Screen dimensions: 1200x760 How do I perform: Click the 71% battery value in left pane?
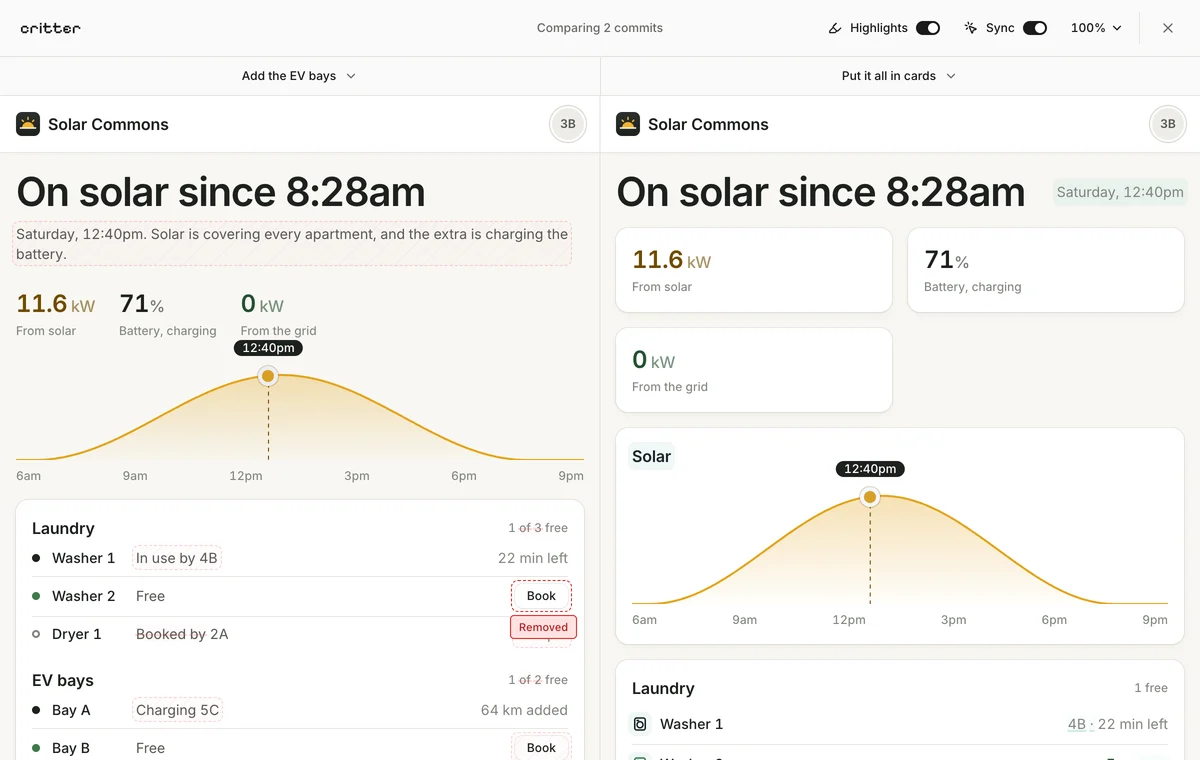point(141,304)
